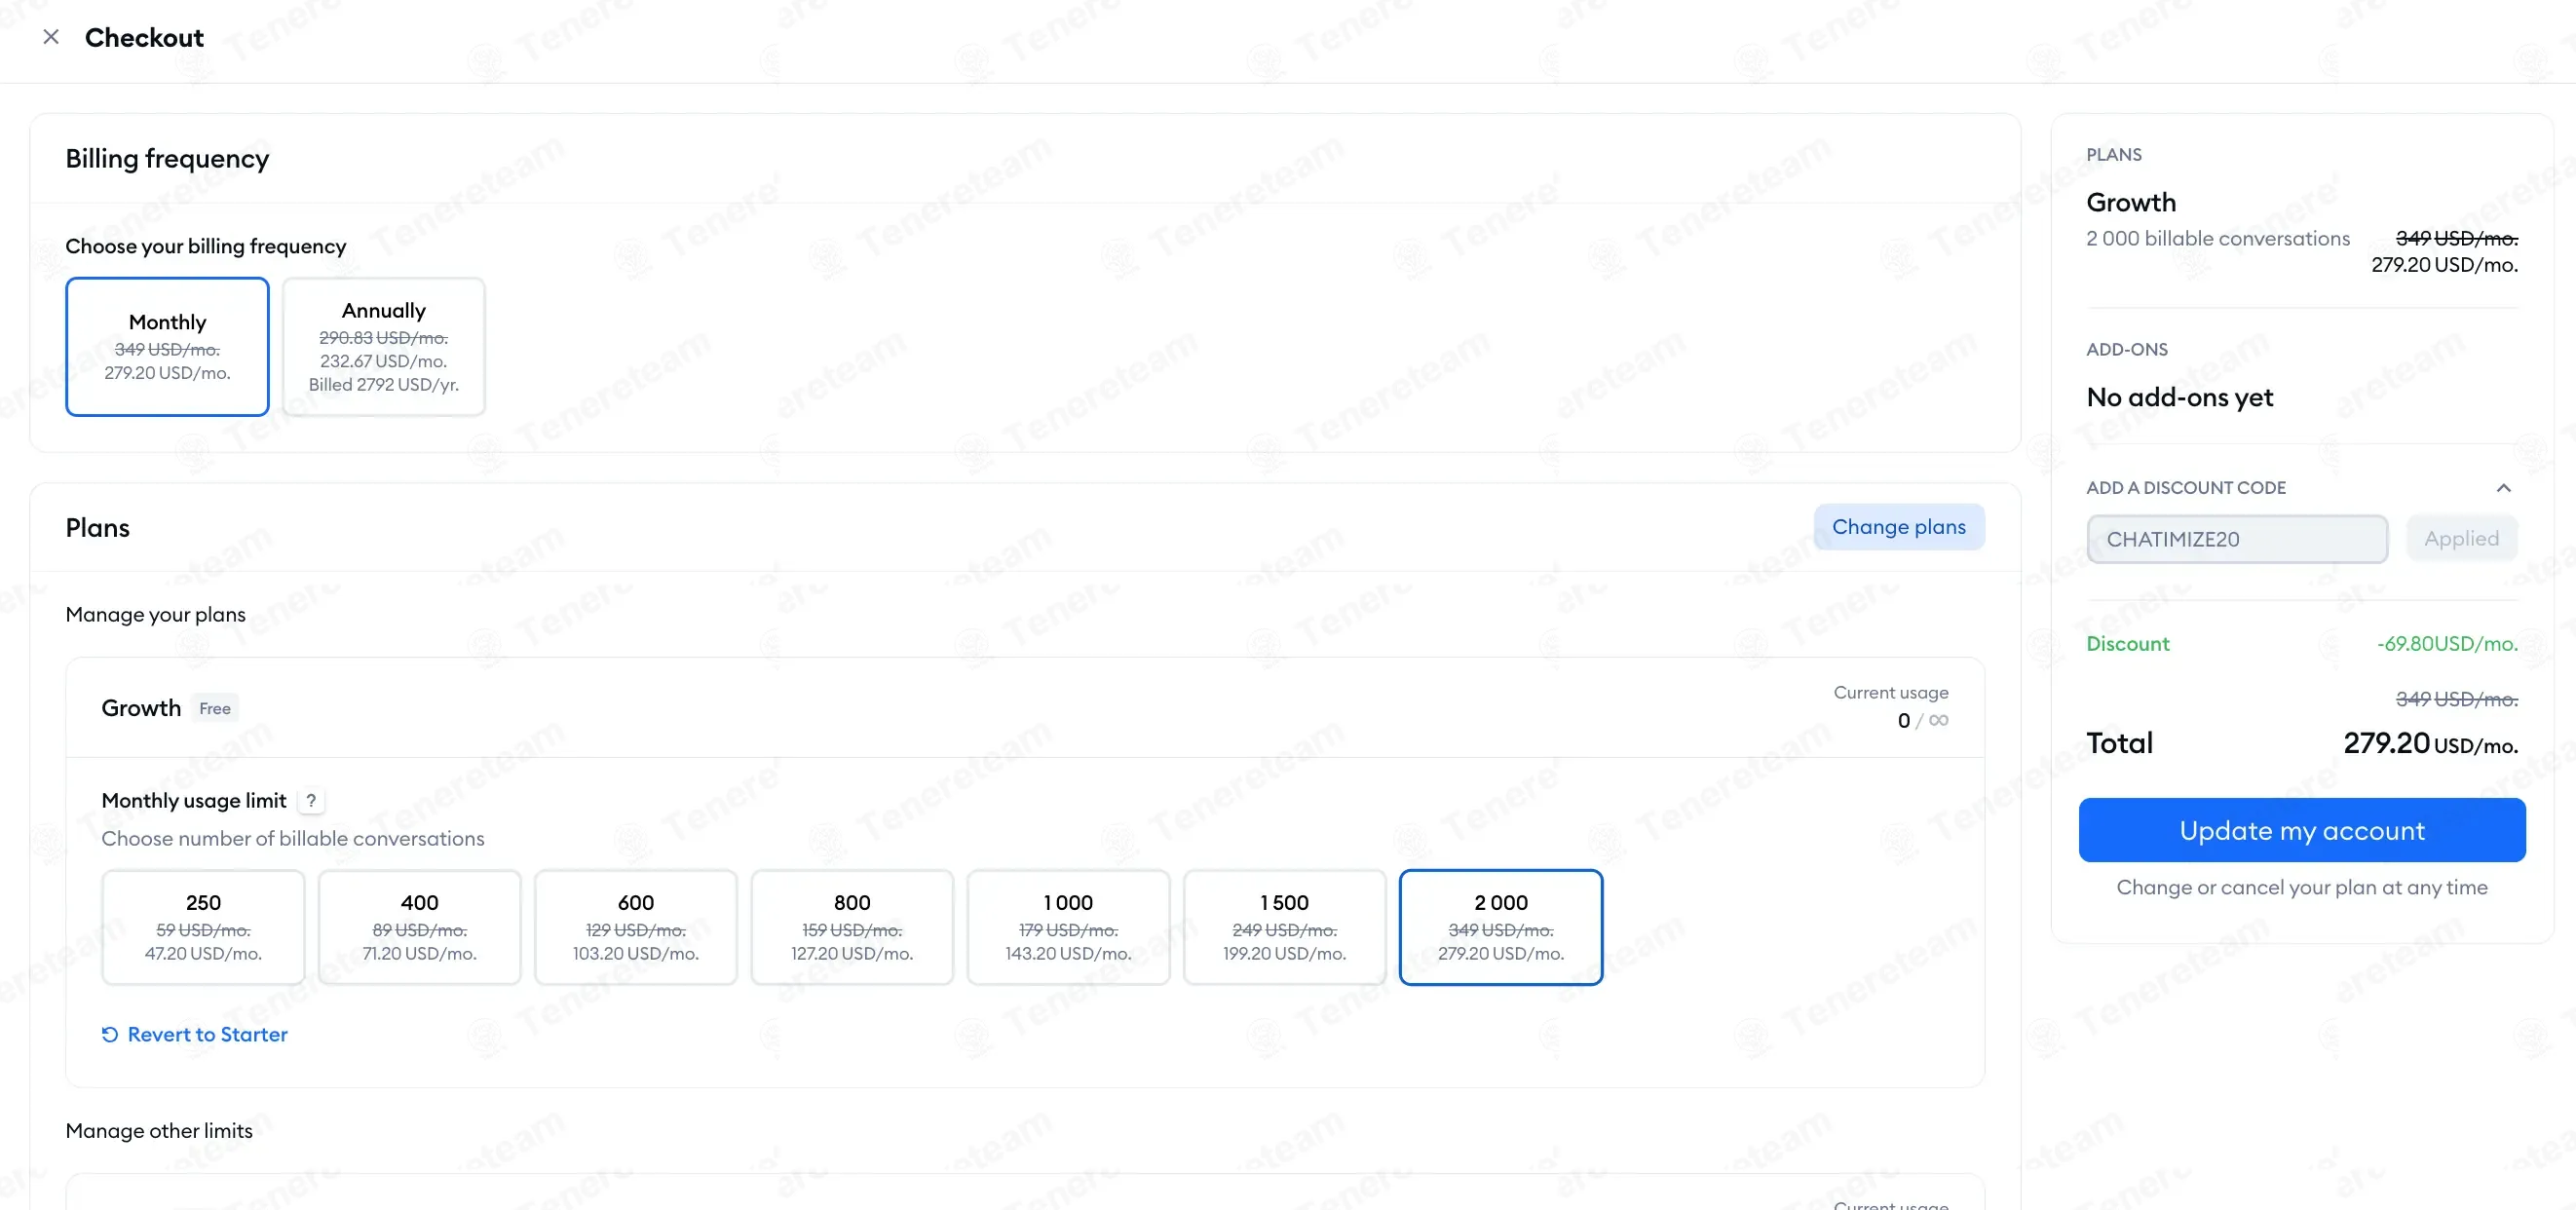Click '2 000 billable conversations' in summary
Image resolution: width=2576 pixels, height=1210 pixels.
[x=2217, y=238]
